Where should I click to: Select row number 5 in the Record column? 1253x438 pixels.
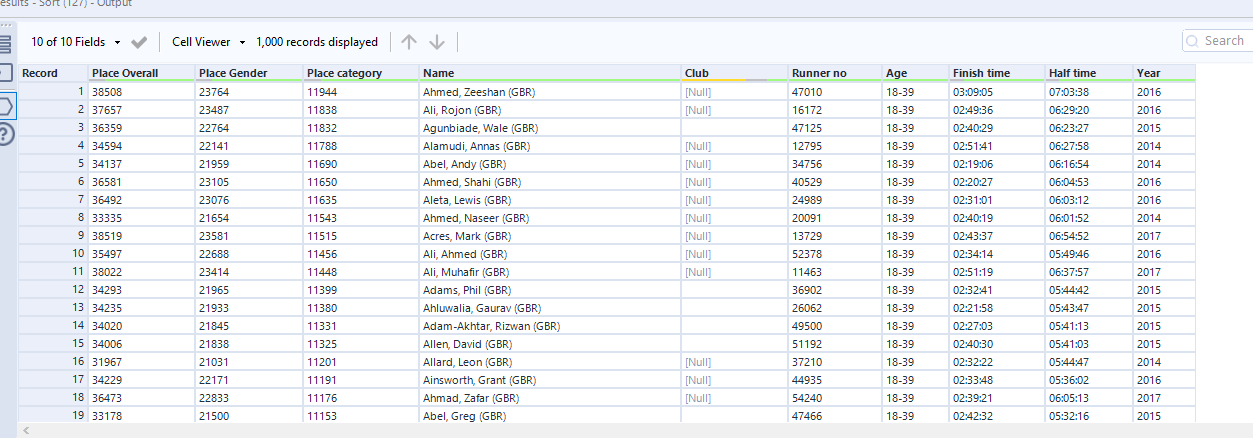click(x=79, y=164)
